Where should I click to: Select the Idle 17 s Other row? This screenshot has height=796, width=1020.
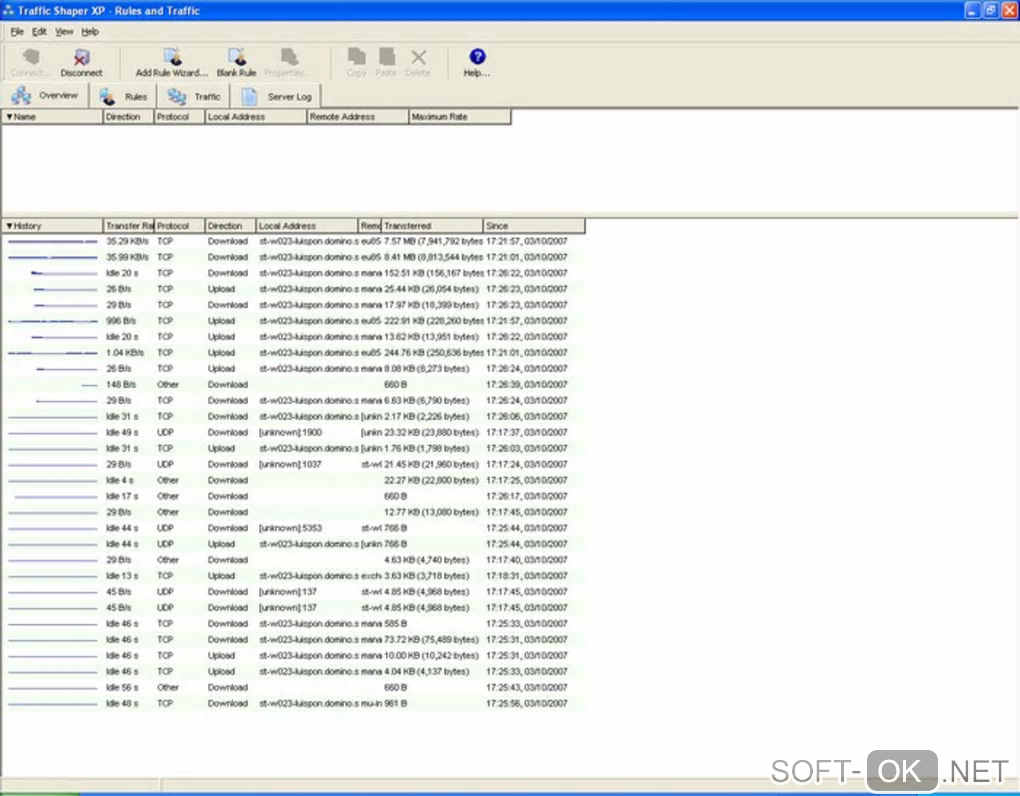(293, 496)
